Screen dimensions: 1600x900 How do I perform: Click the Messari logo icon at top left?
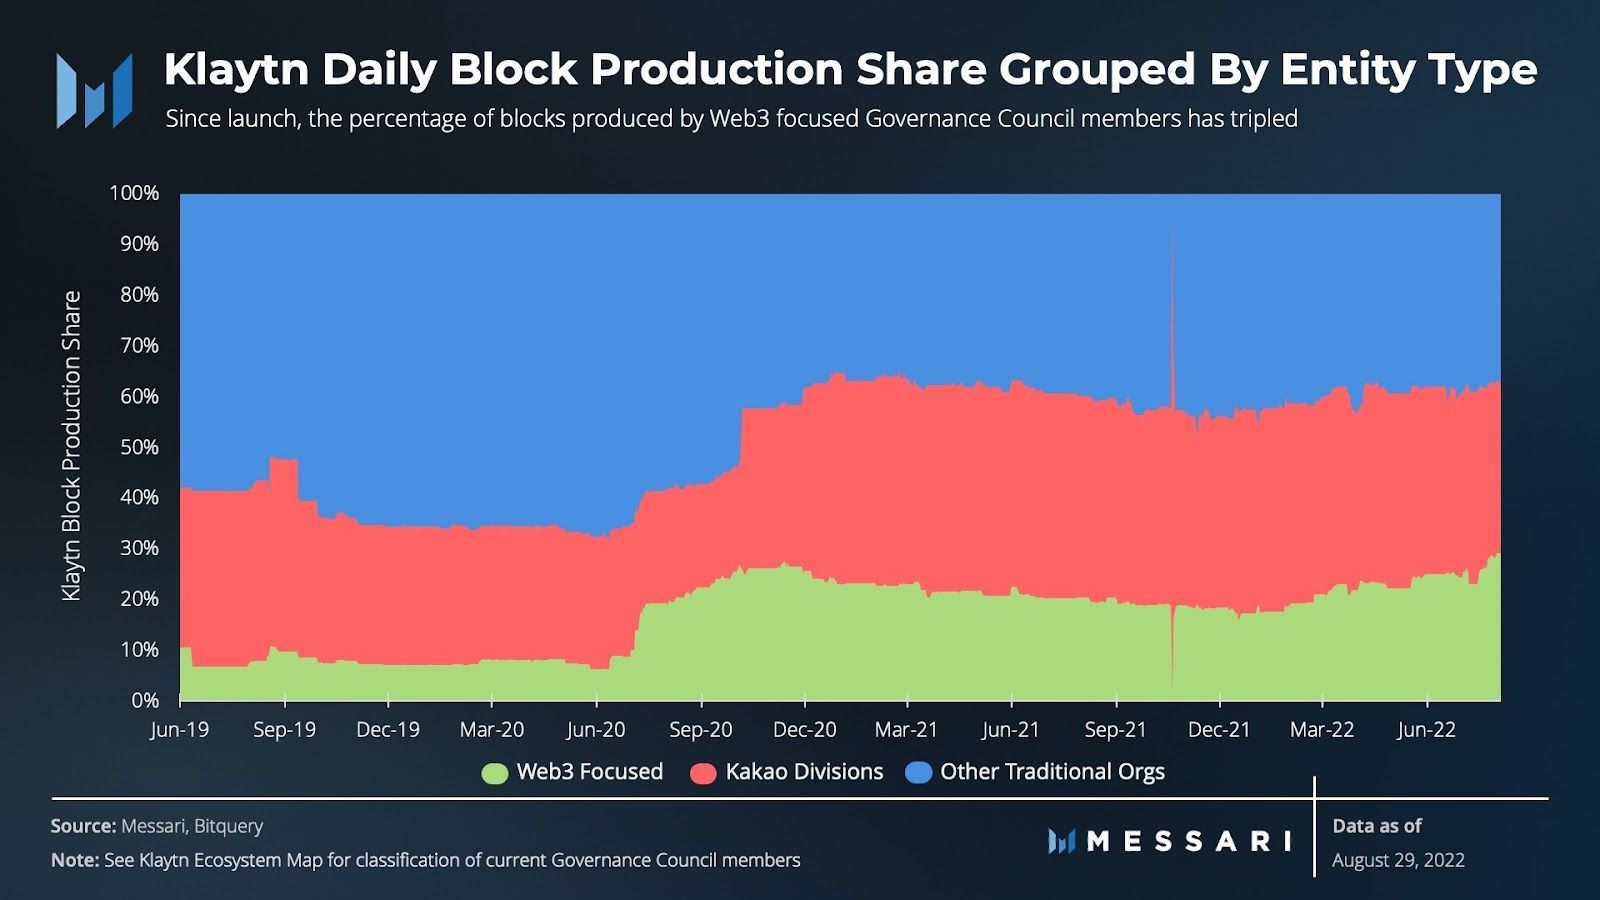point(95,91)
